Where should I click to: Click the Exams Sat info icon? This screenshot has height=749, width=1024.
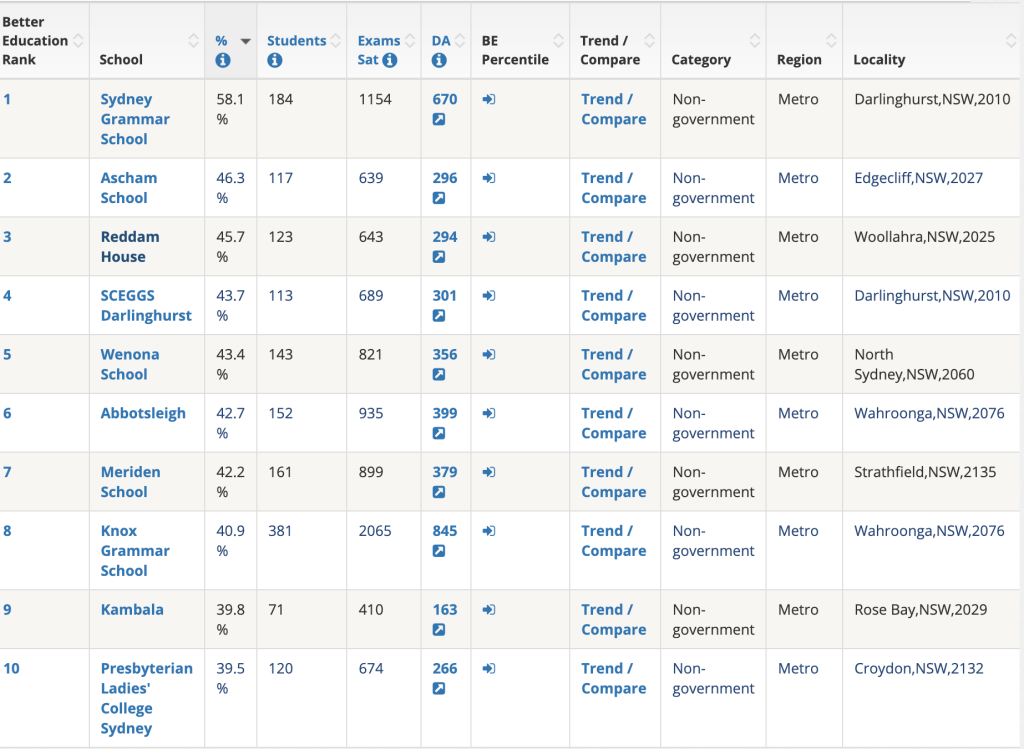coord(390,60)
